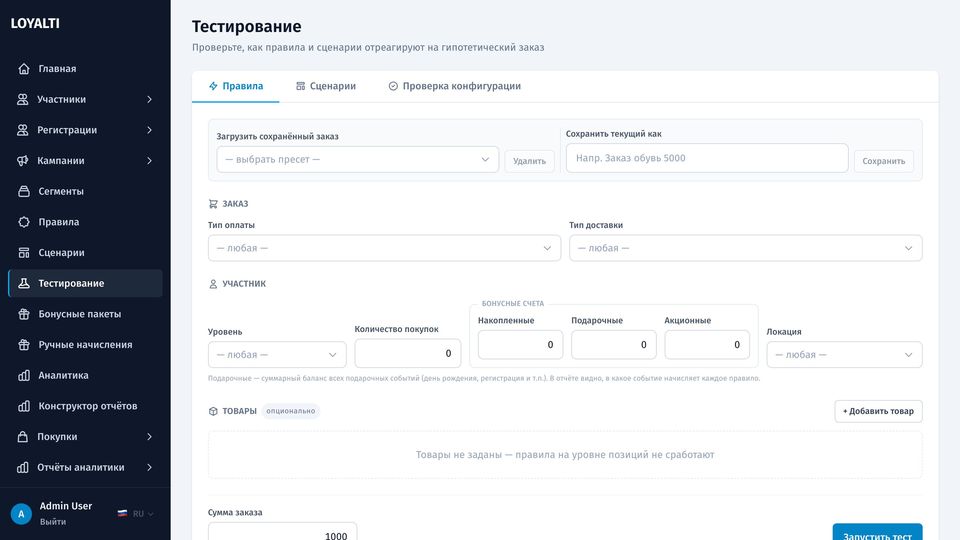This screenshot has width=960, height=540.
Task: Focus the Подарочные bonus field
Action: (613, 345)
